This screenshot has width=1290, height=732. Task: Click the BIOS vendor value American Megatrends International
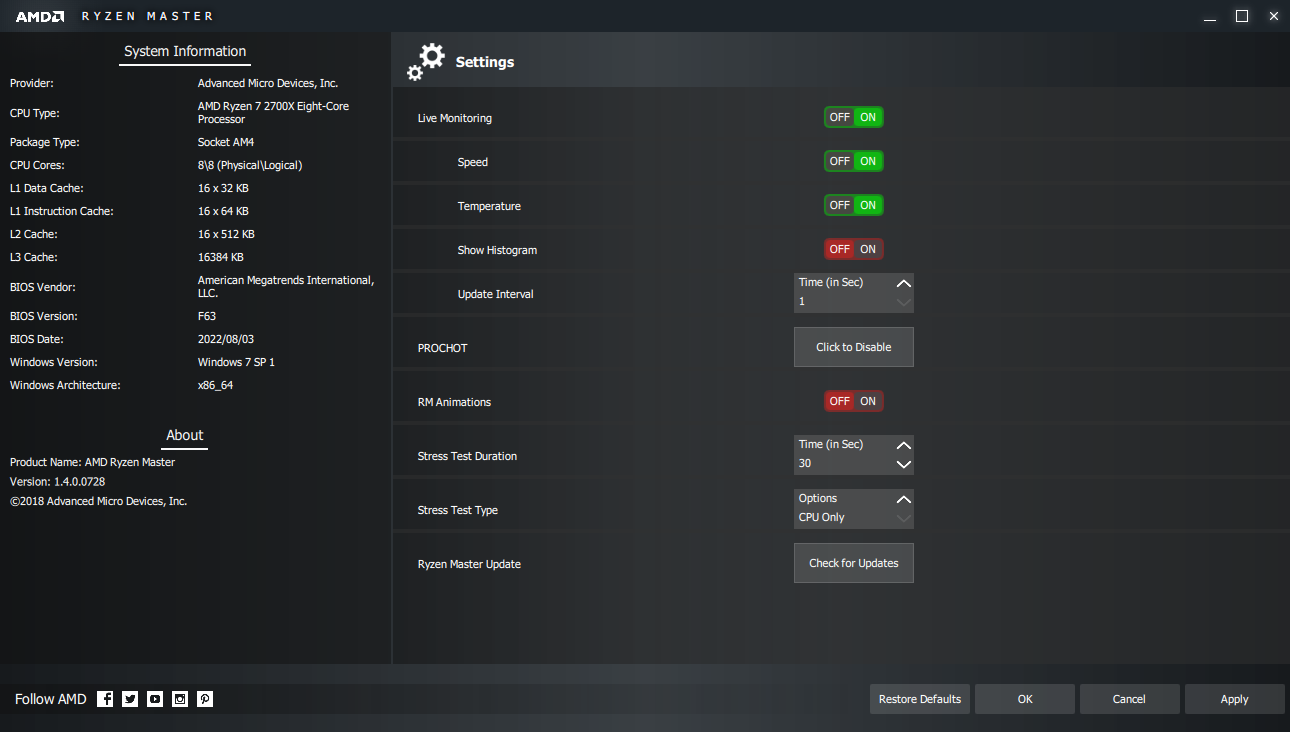286,287
